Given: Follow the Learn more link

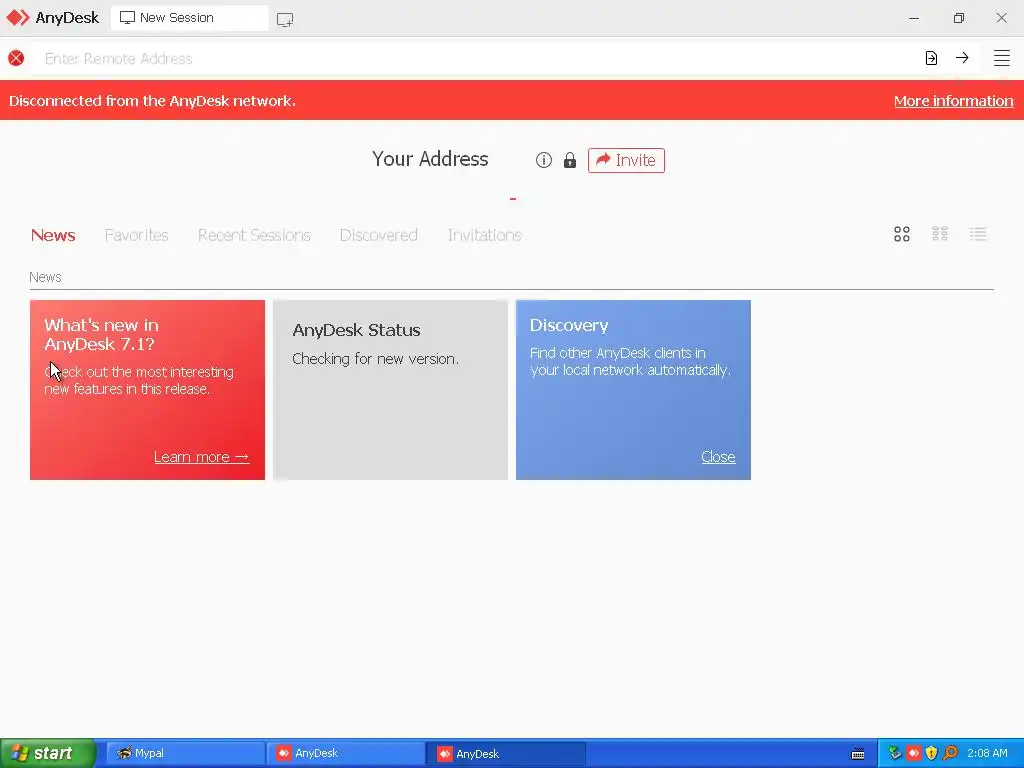Looking at the screenshot, I should click(x=201, y=457).
